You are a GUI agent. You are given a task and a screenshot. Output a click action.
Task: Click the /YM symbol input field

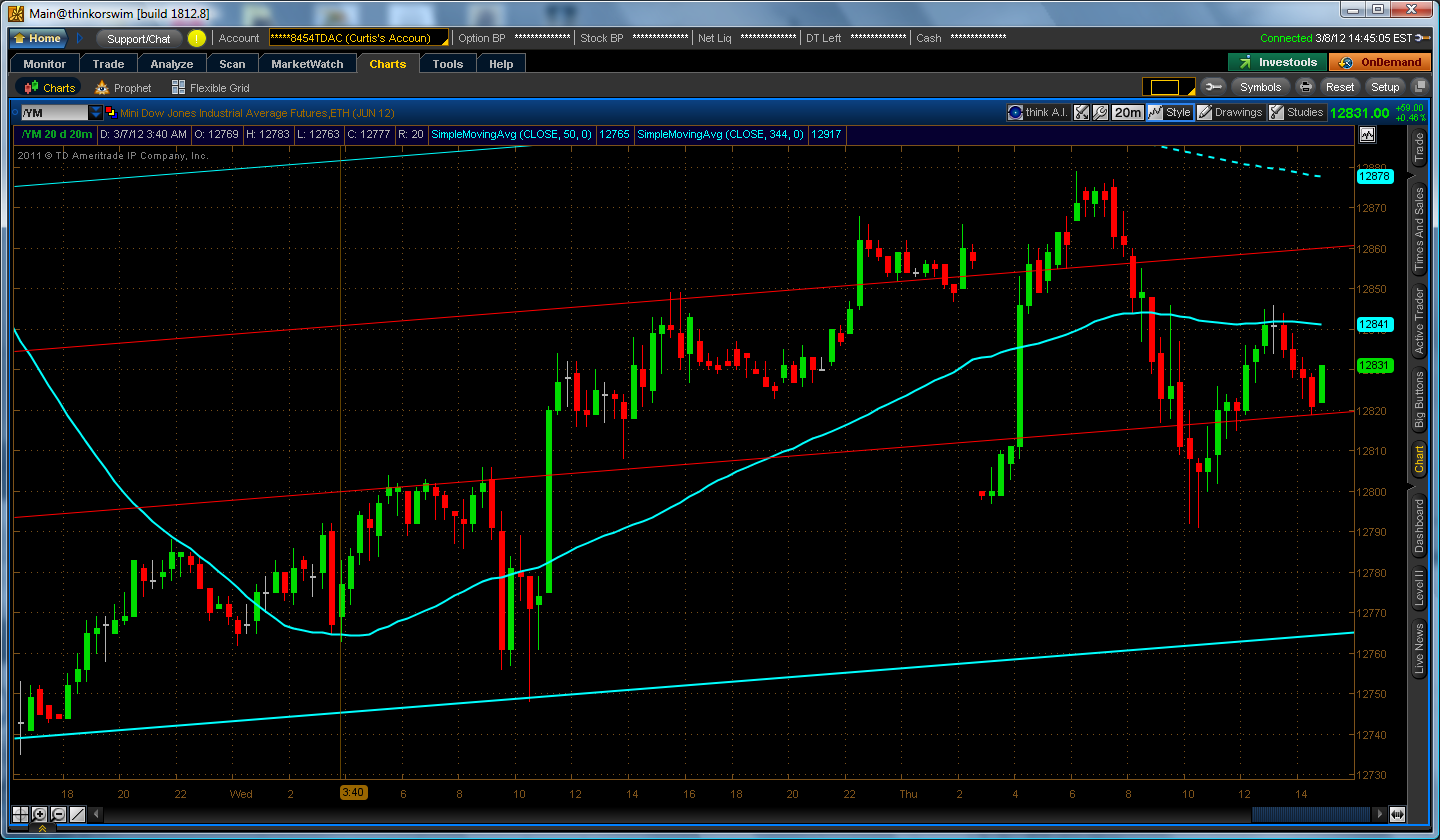point(54,113)
